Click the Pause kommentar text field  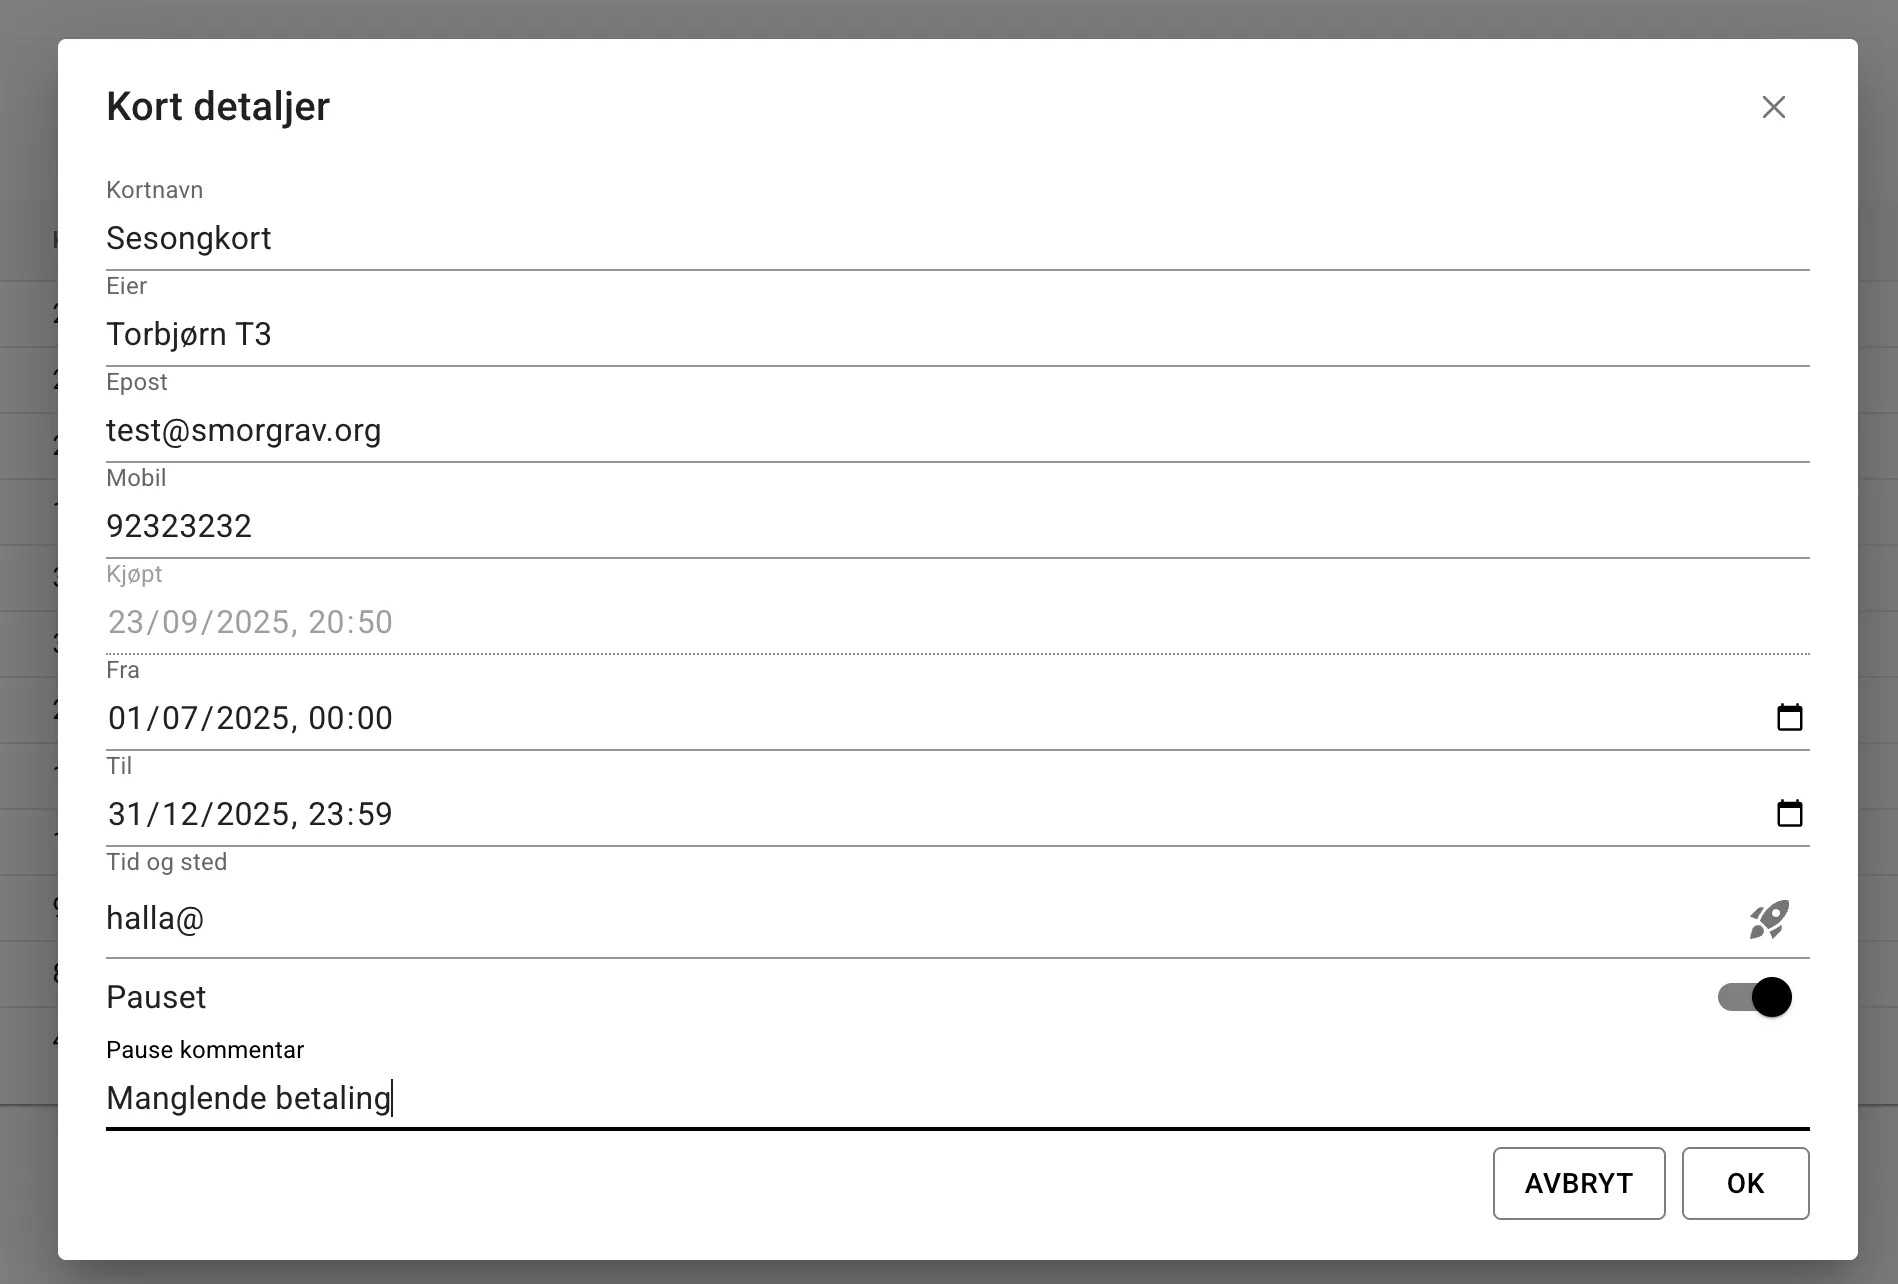click(900, 1098)
